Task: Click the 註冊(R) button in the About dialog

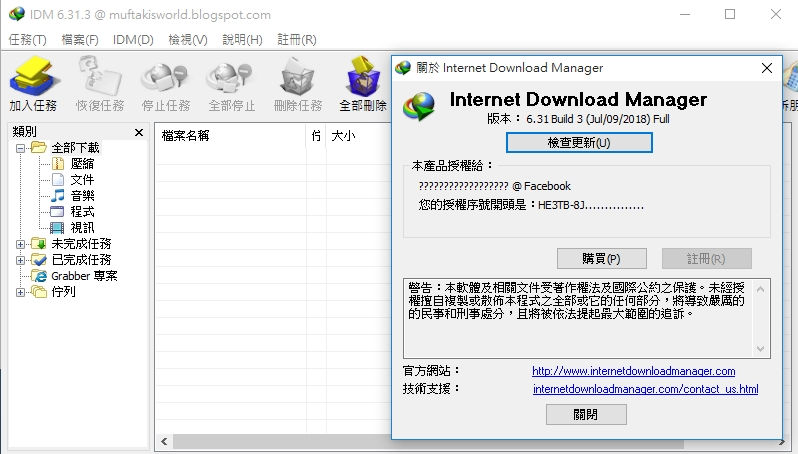Action: click(x=706, y=259)
